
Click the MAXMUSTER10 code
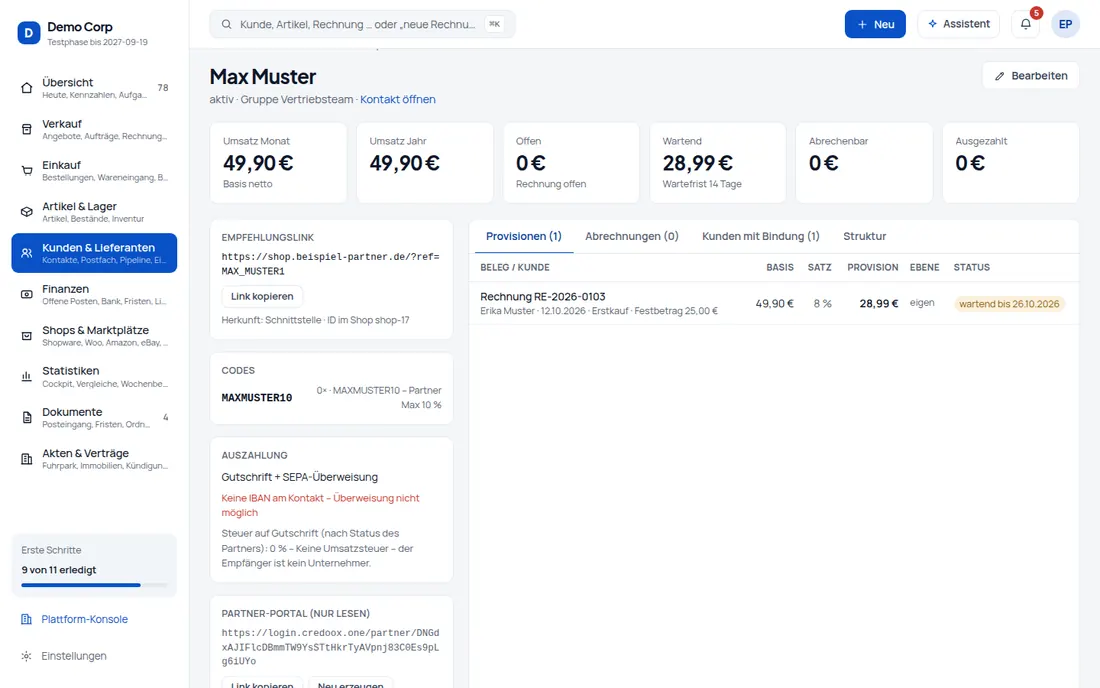click(x=257, y=398)
